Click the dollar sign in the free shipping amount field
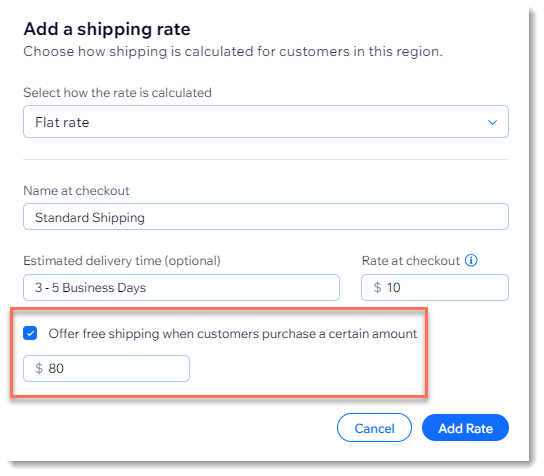The height and width of the screenshot is (476, 544). point(39,368)
